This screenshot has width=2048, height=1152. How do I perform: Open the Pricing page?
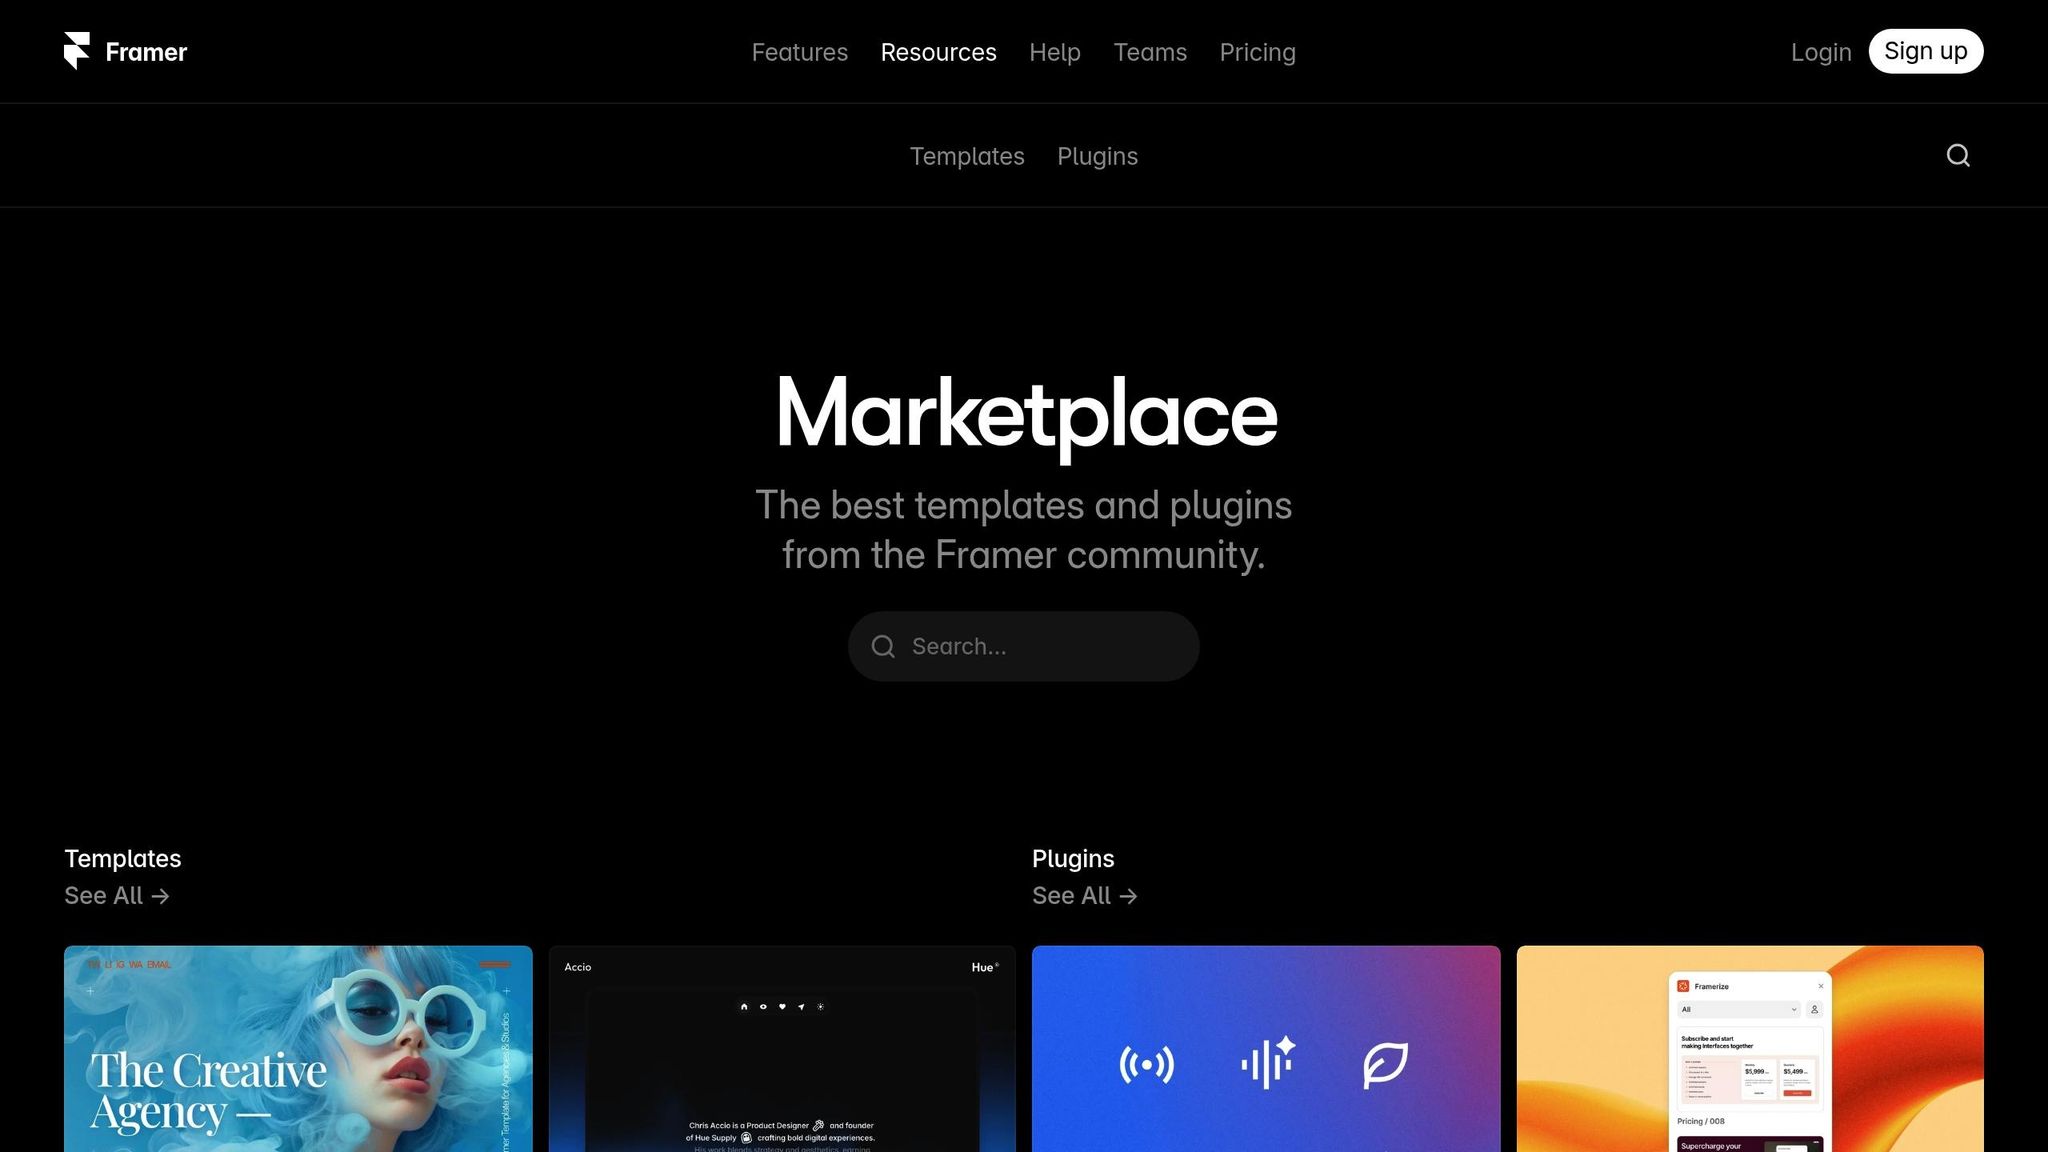1257,52
